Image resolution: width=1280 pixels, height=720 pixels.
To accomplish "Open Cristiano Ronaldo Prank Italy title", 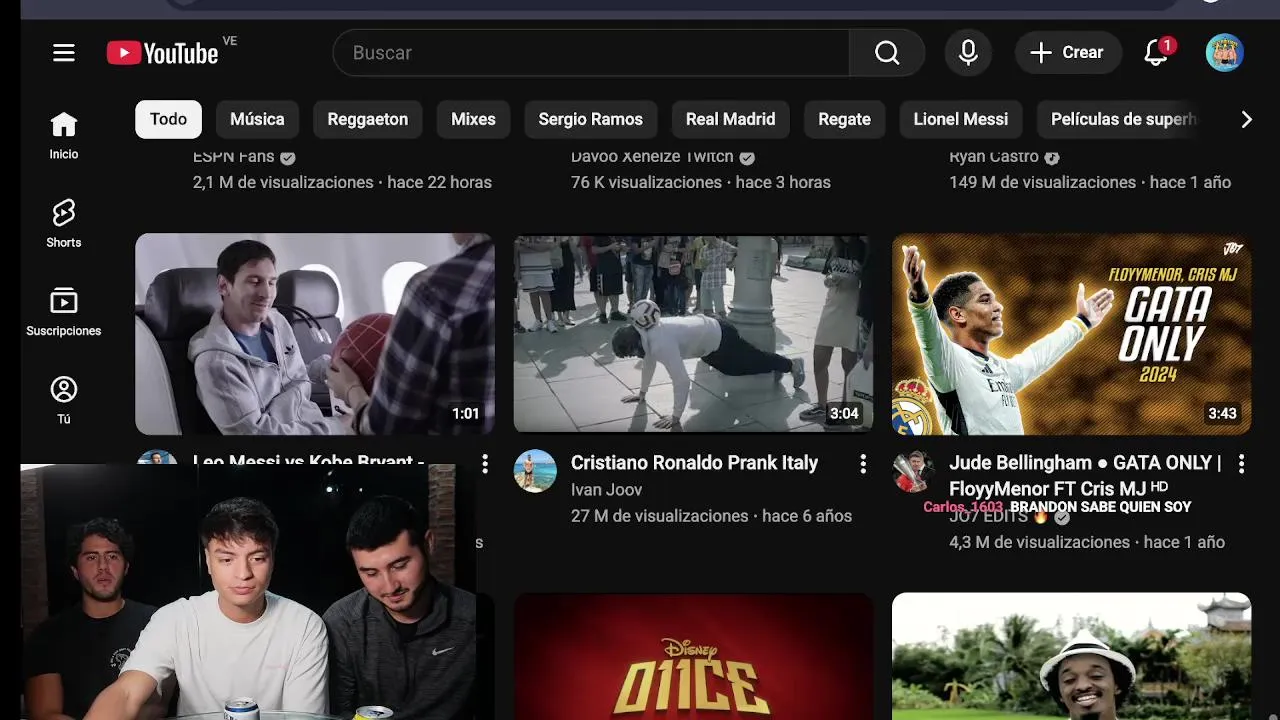I will tap(694, 463).
